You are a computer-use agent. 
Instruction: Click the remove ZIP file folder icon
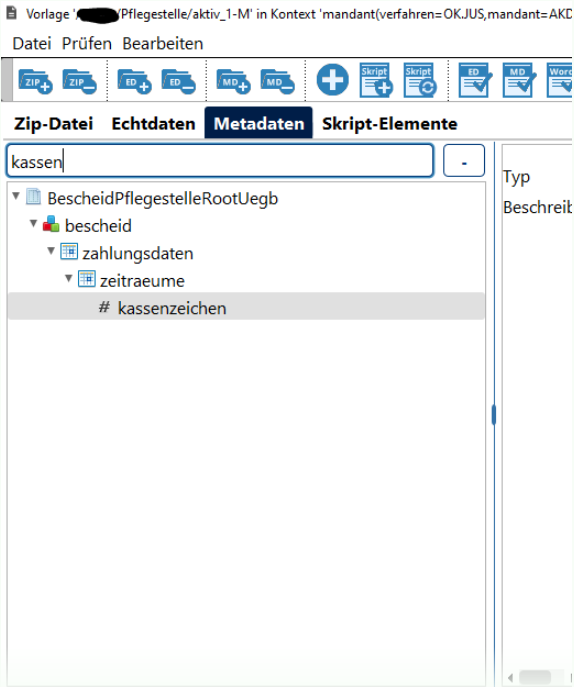[x=80, y=81]
